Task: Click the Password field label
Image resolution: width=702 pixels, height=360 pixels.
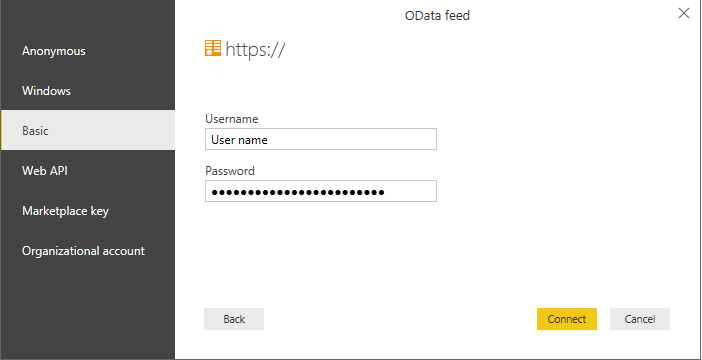Action: coord(230,171)
